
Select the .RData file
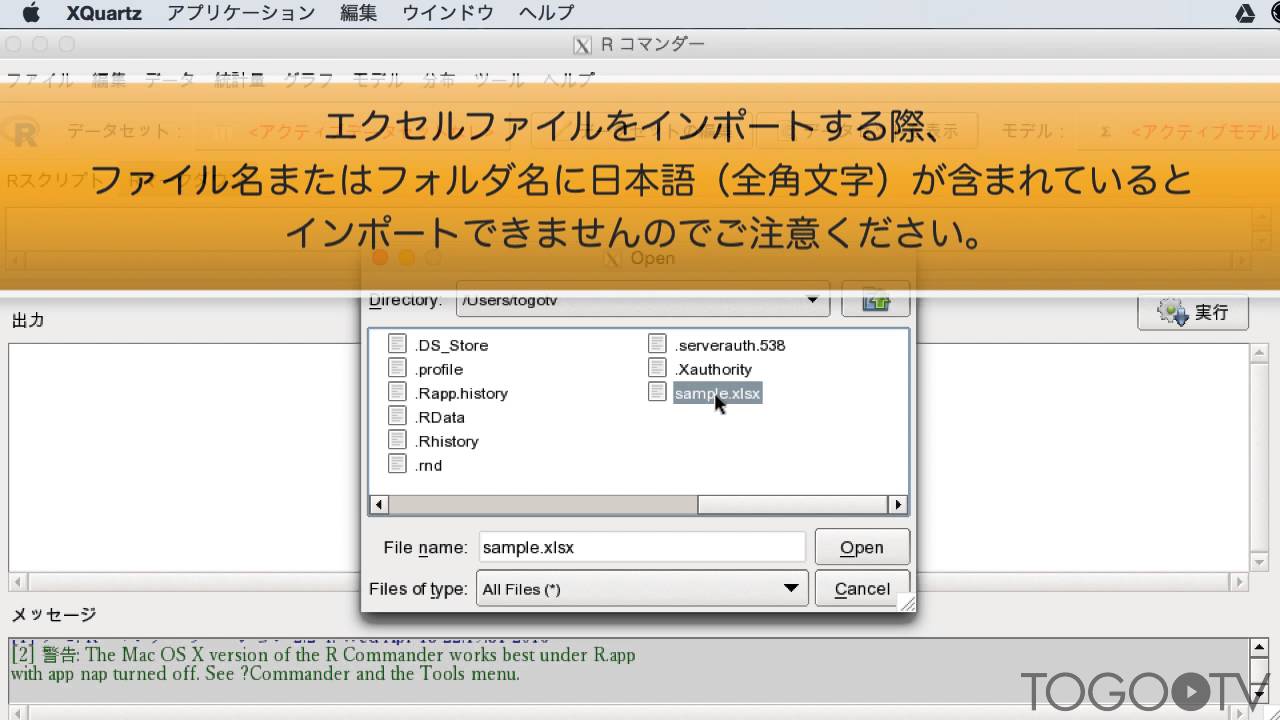point(439,417)
